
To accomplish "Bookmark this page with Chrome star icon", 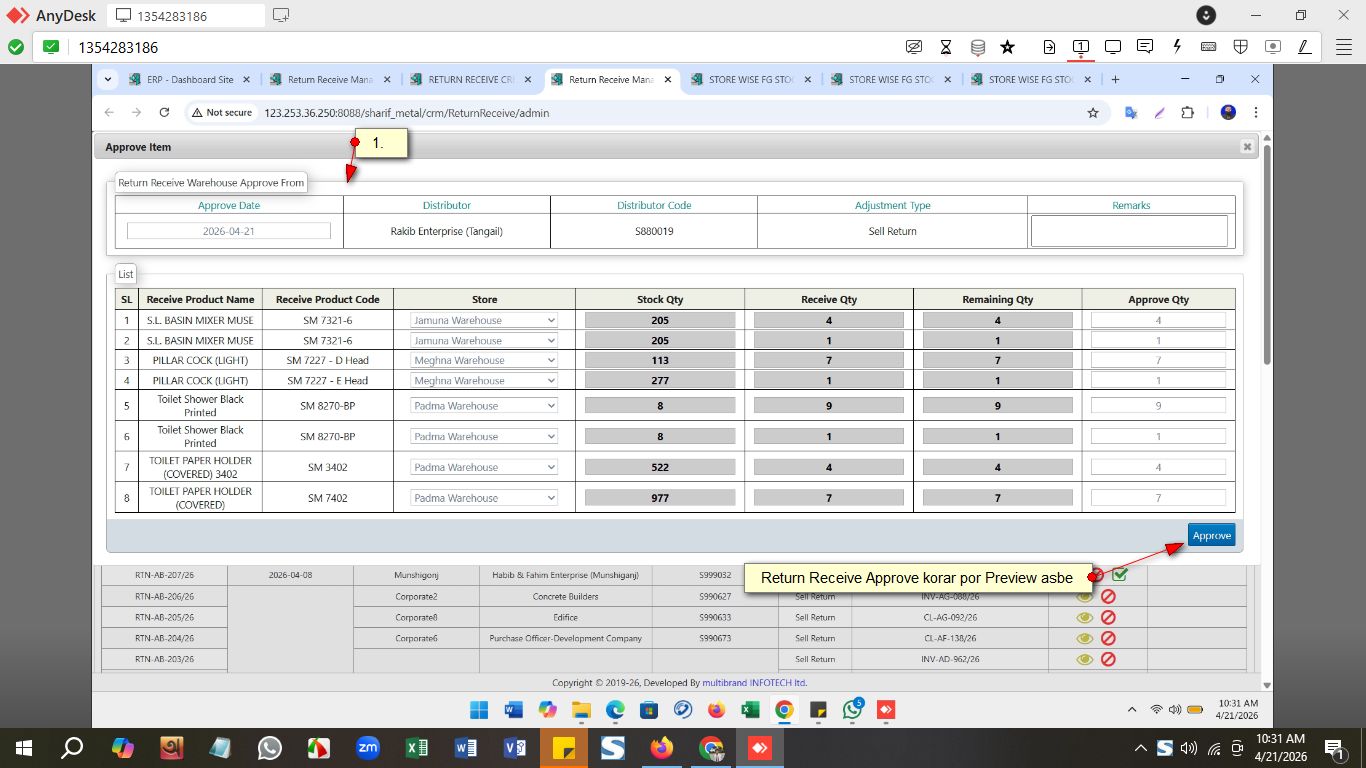I will (x=1093, y=113).
